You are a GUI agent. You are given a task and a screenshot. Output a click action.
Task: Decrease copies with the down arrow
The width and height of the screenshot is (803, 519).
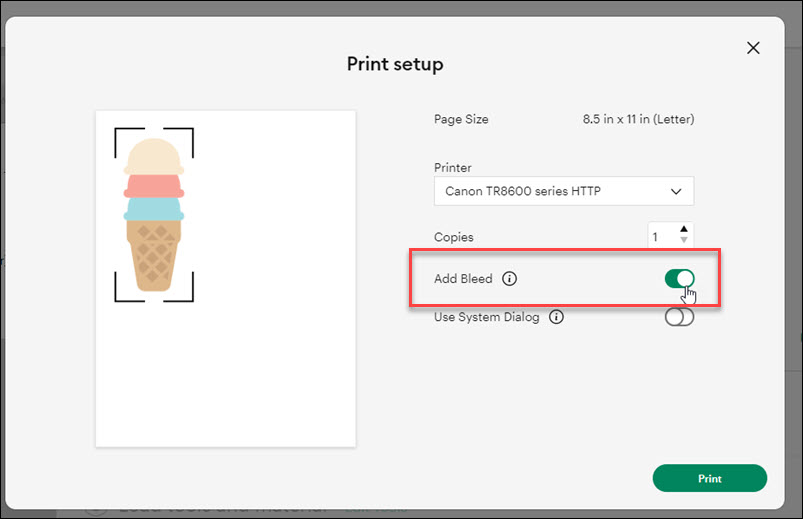coord(684,241)
